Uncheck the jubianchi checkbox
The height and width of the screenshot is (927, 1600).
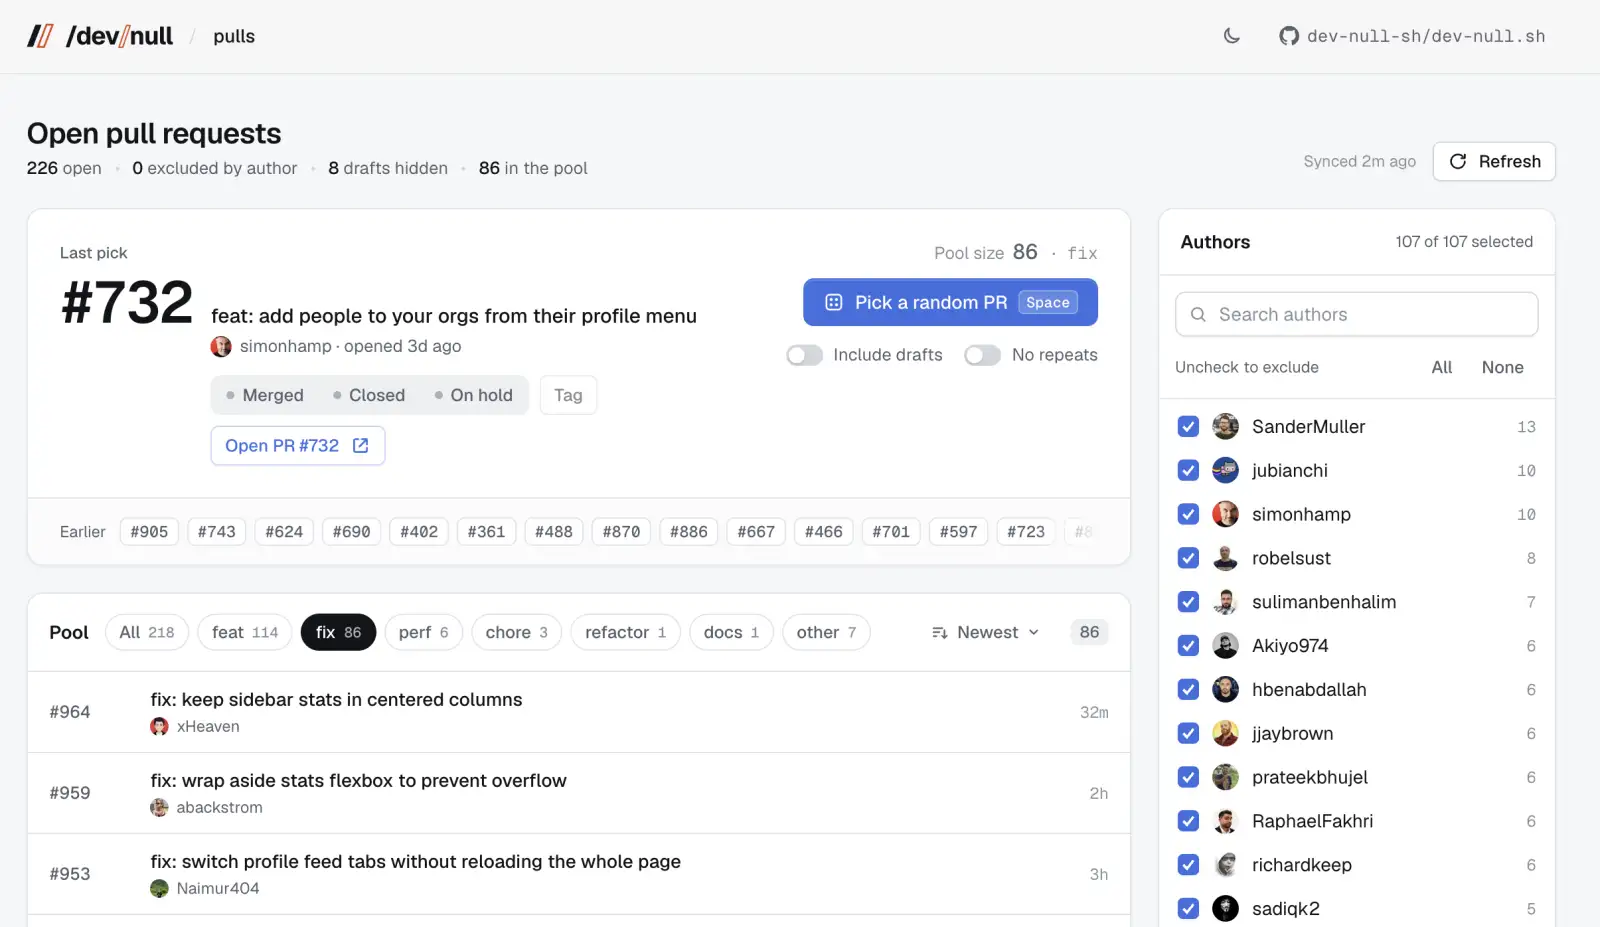coord(1188,470)
